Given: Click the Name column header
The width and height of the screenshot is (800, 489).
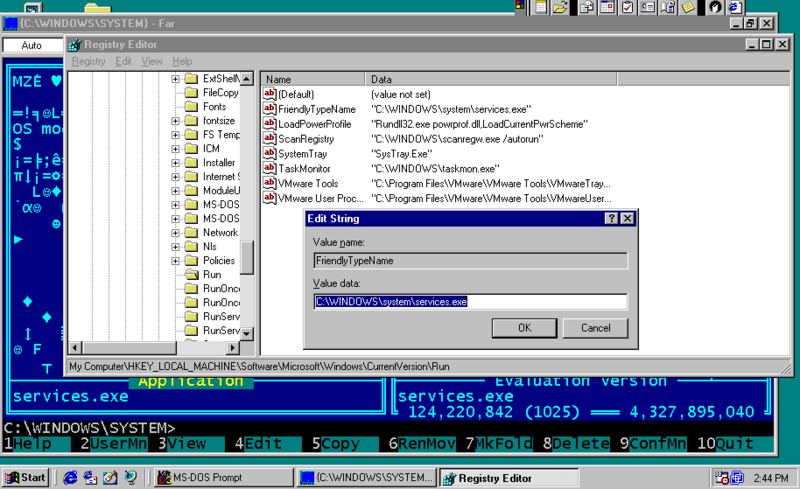Looking at the screenshot, I should tap(313, 79).
